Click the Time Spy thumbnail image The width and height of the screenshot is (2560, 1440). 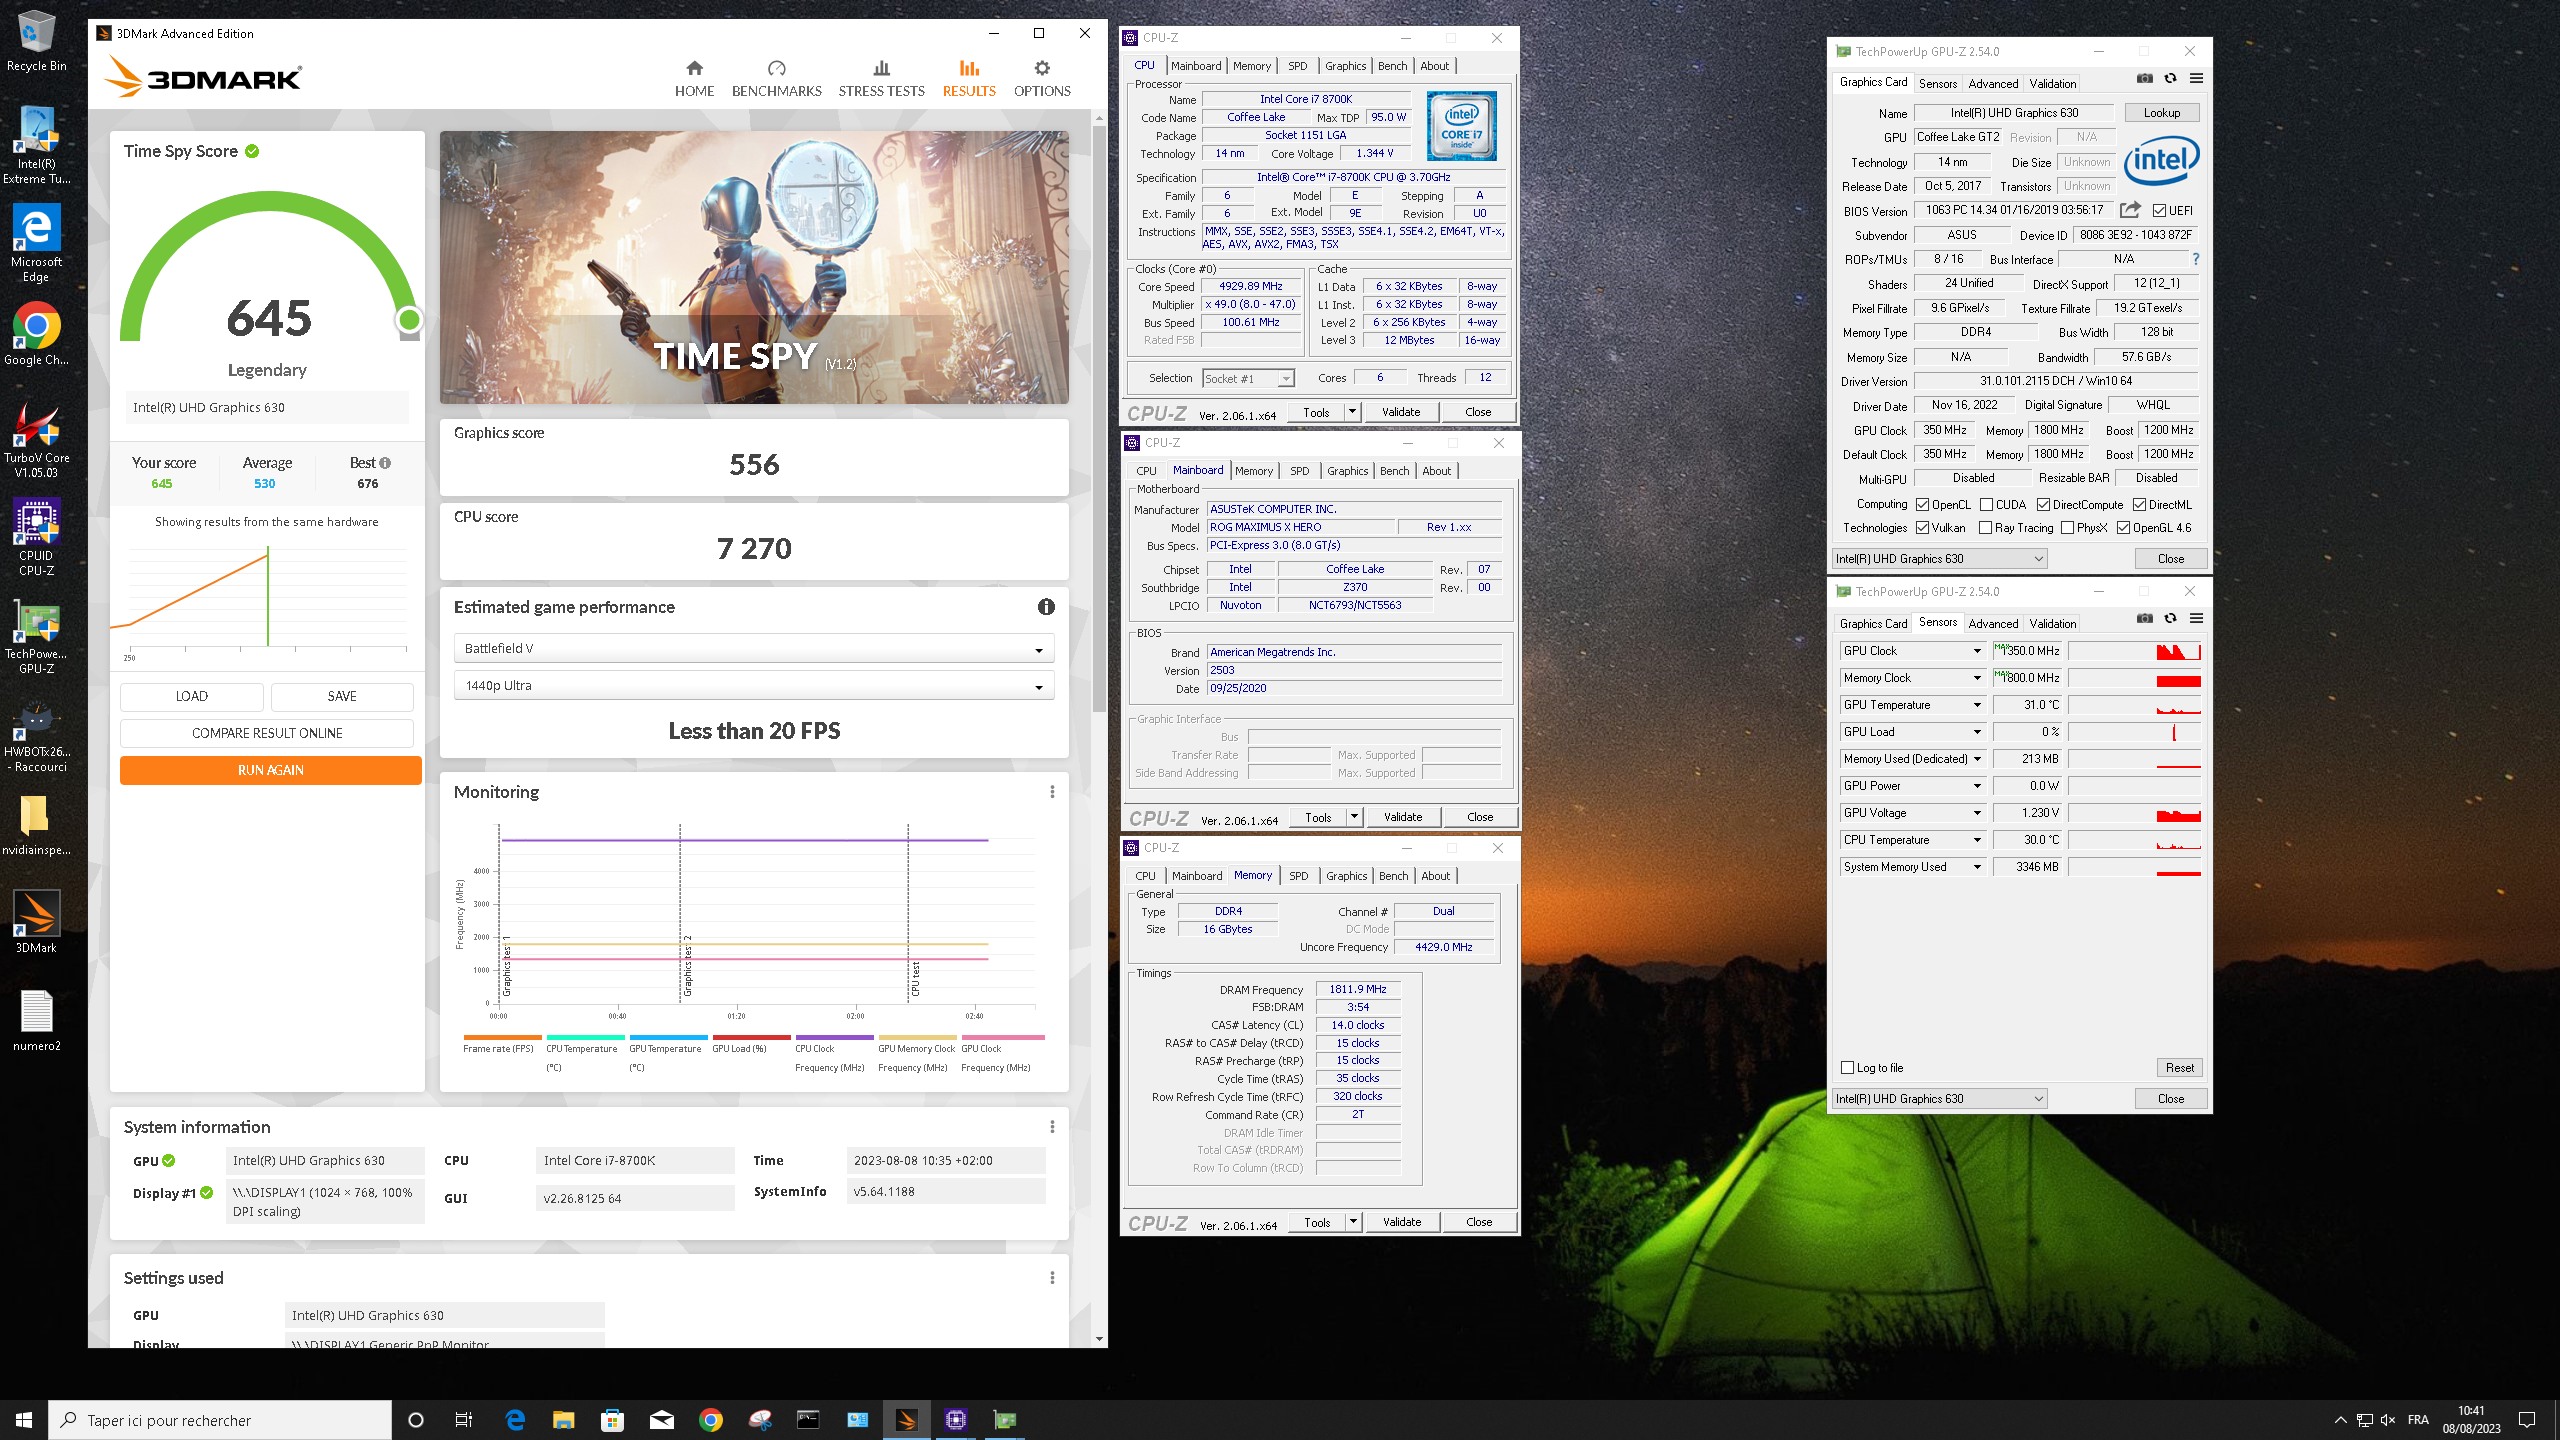pos(754,267)
